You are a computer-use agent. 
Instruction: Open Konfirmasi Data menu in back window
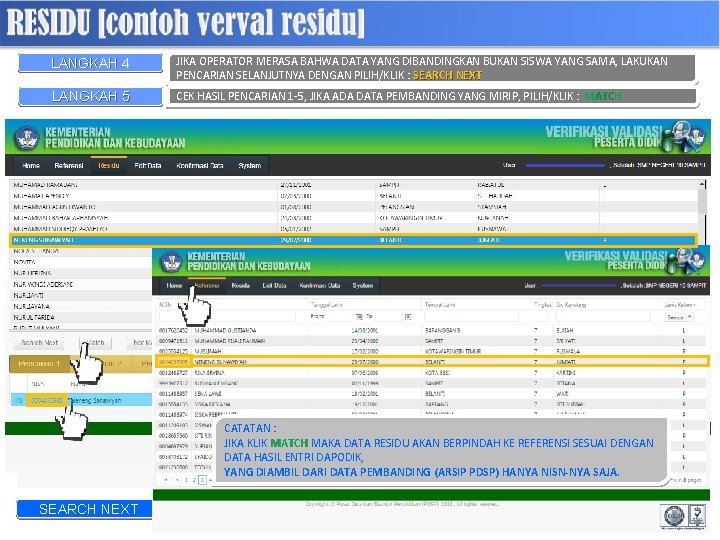[200, 165]
